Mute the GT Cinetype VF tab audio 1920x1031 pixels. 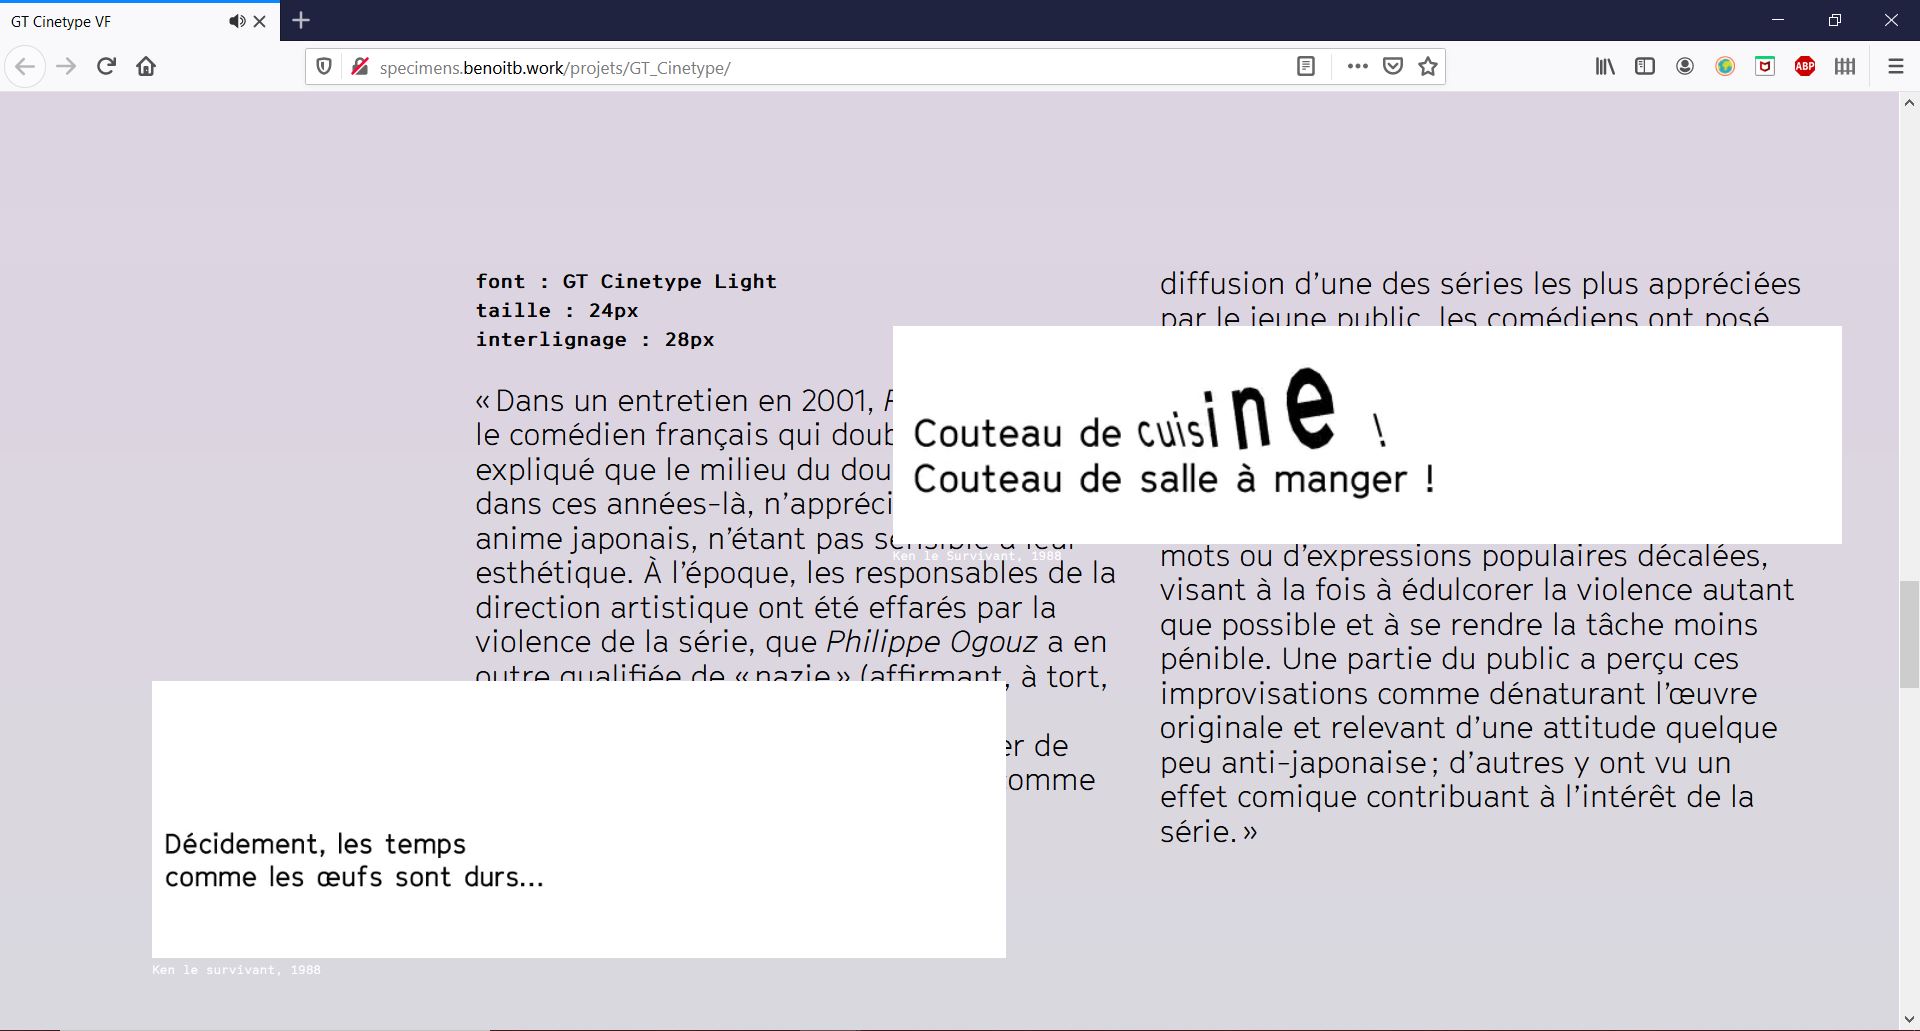236,21
